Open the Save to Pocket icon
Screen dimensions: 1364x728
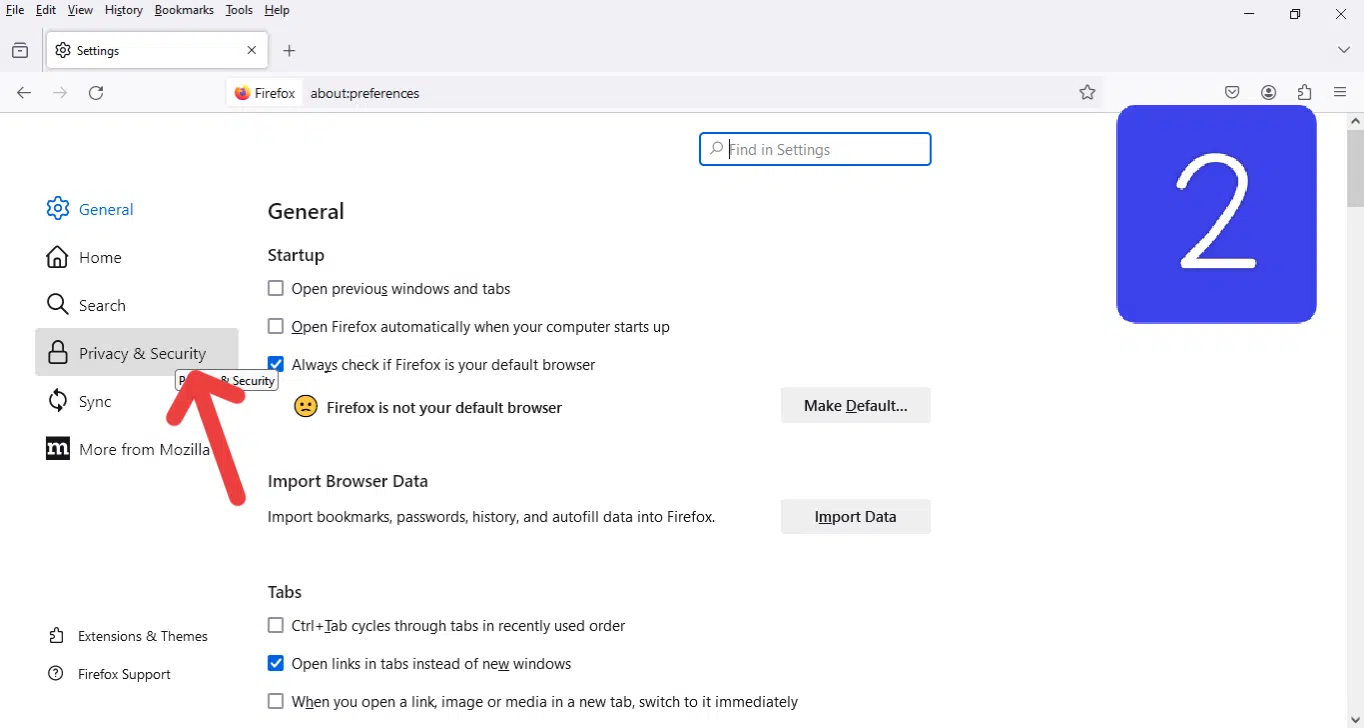(1232, 93)
